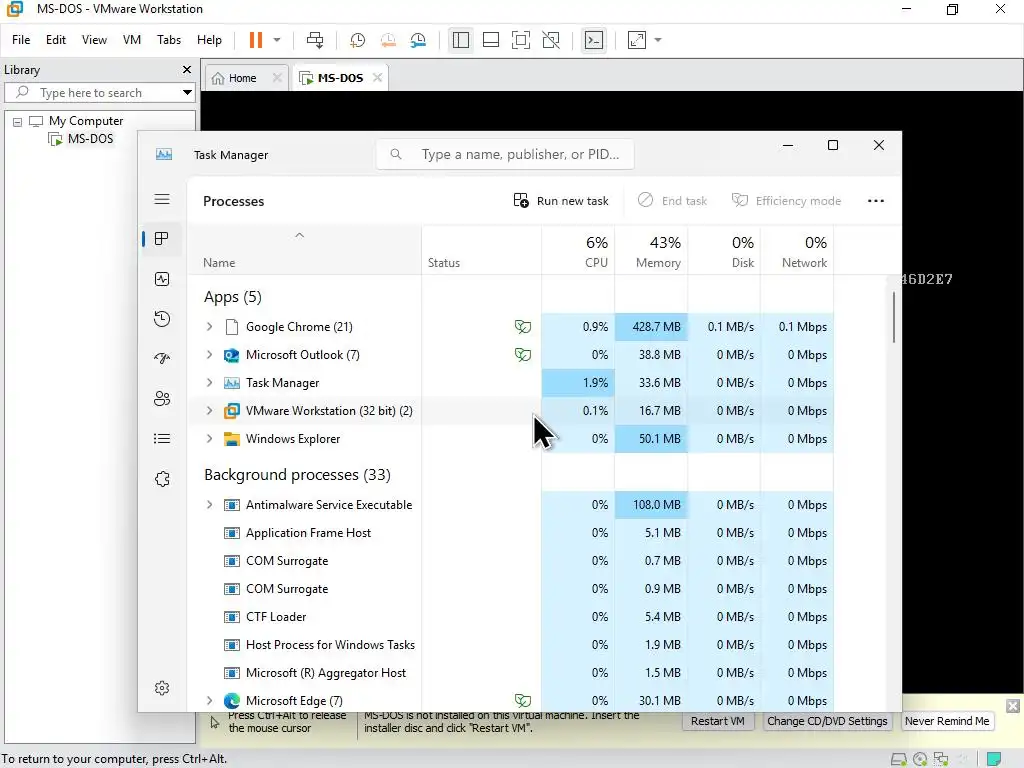This screenshot has width=1024, height=768.
Task: Show the console view icon in VMware toolbar
Action: pyautogui.click(x=594, y=40)
